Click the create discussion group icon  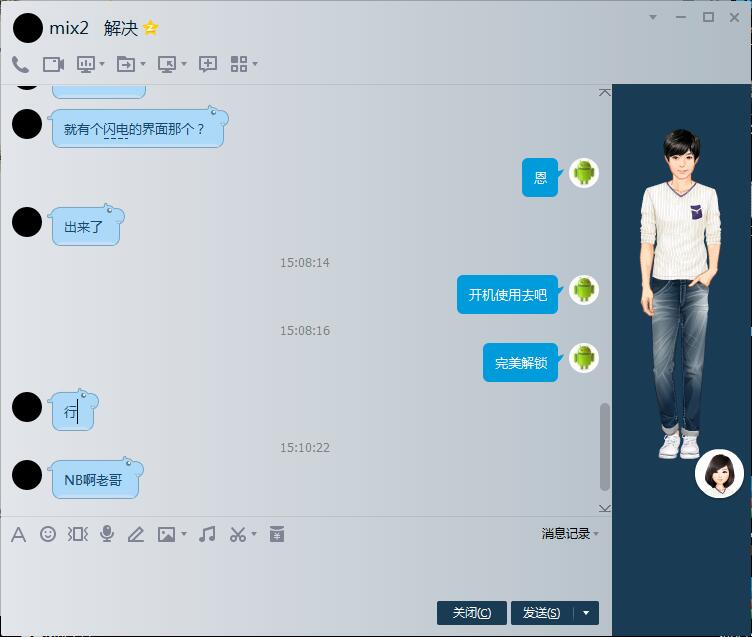pos(208,64)
